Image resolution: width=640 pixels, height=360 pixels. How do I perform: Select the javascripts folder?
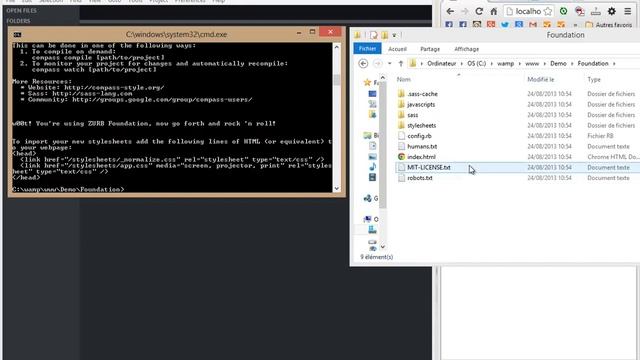click(x=421, y=104)
